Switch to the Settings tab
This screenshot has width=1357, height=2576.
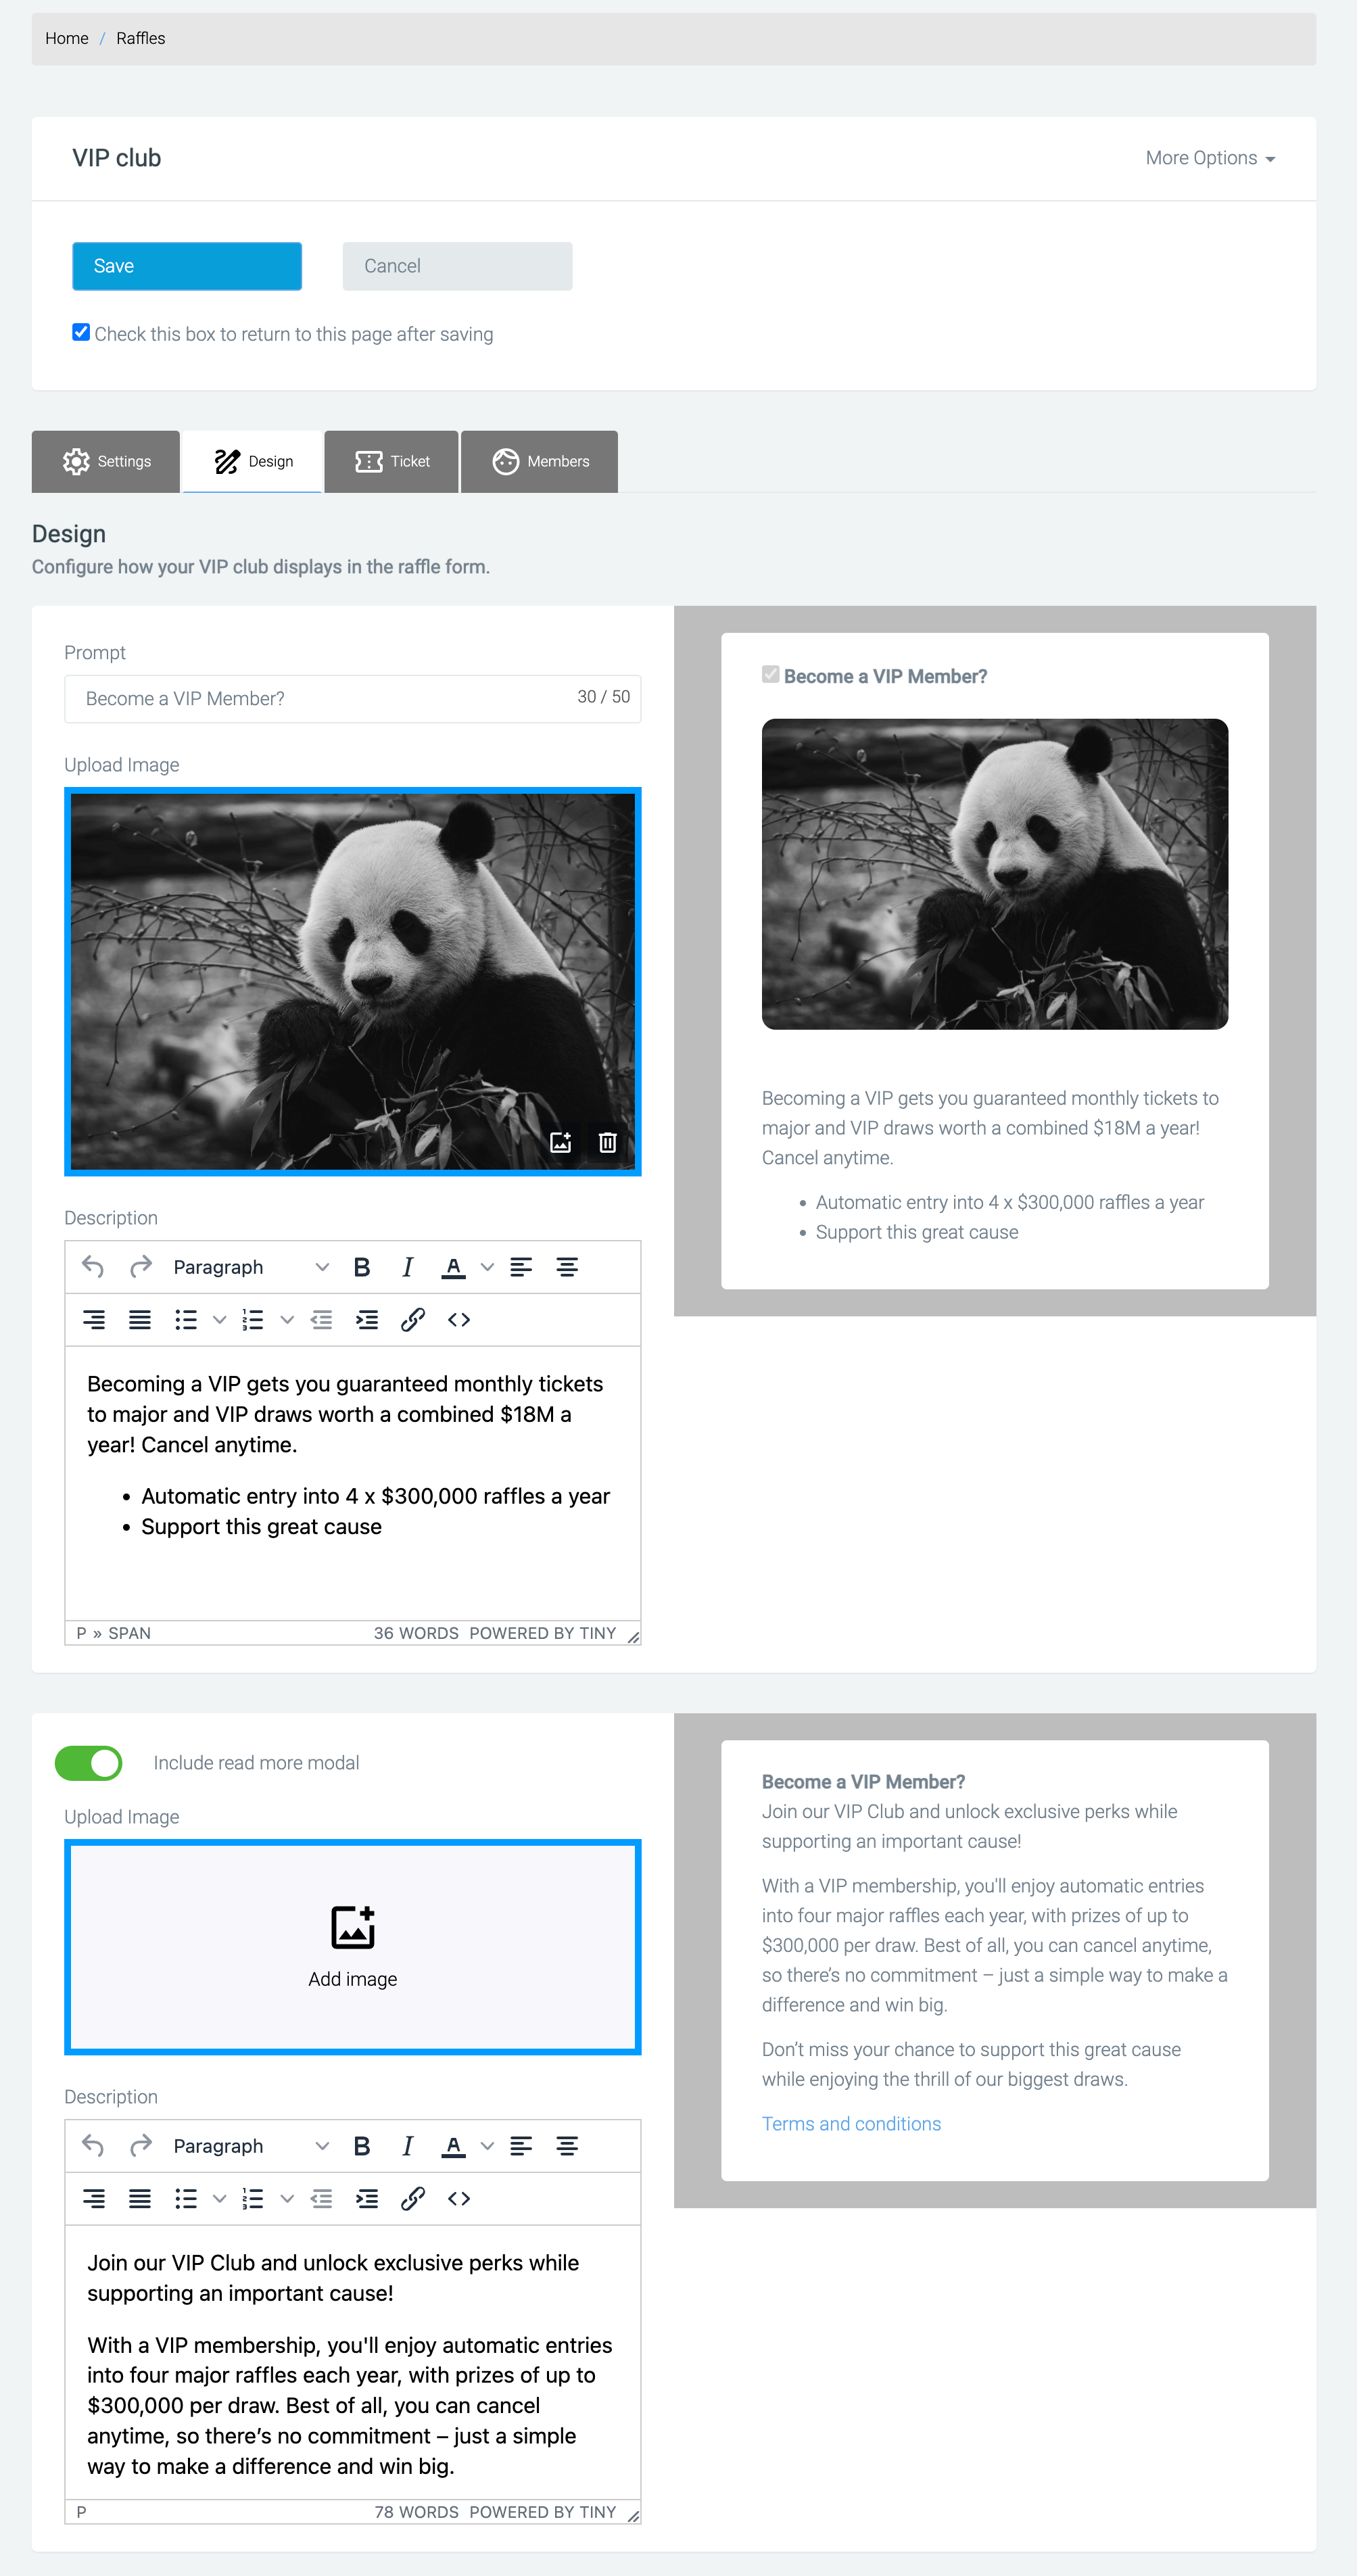pyautogui.click(x=106, y=461)
